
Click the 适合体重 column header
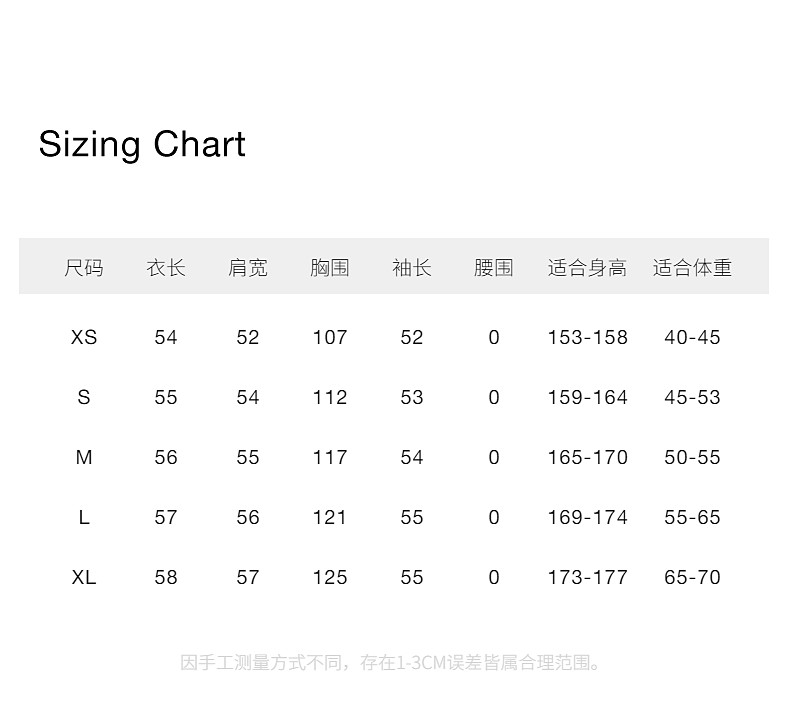tap(692, 267)
